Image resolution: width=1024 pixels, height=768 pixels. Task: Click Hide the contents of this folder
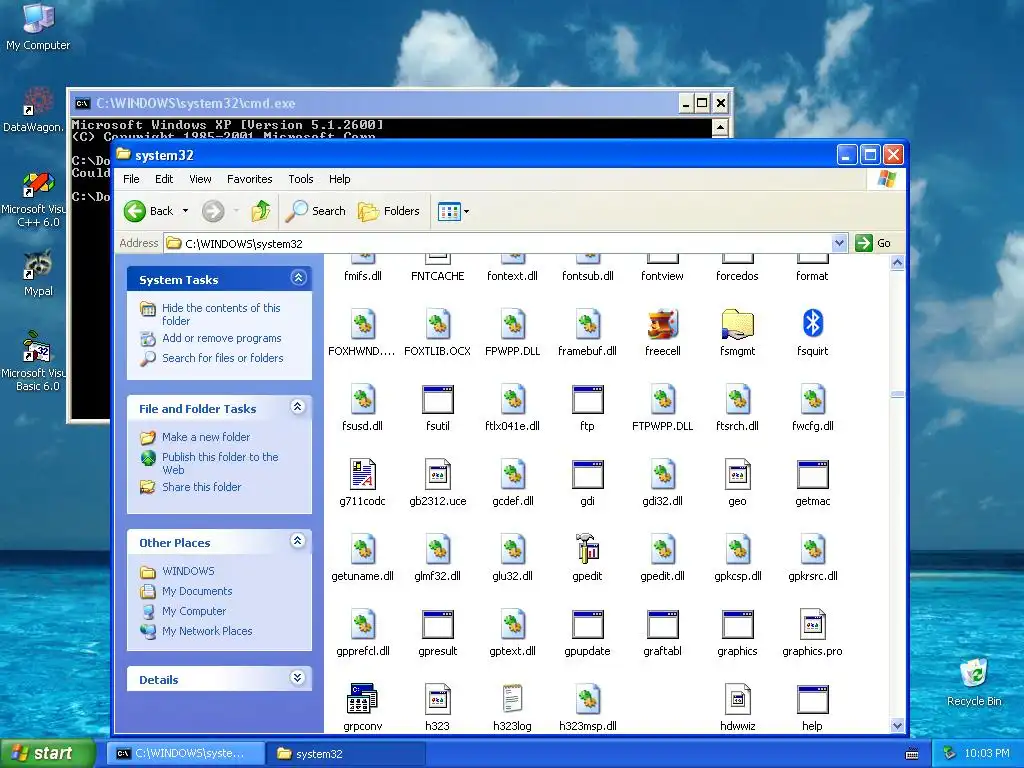coord(221,314)
